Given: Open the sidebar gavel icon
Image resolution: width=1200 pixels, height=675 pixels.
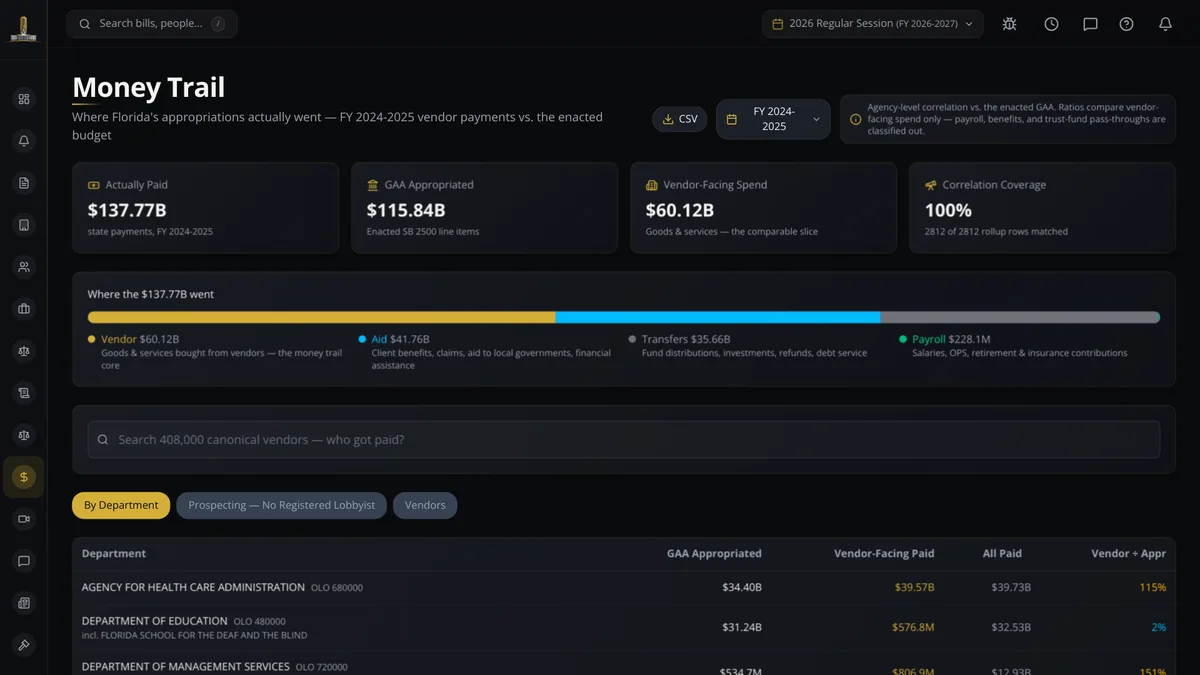Looking at the screenshot, I should tap(24, 645).
